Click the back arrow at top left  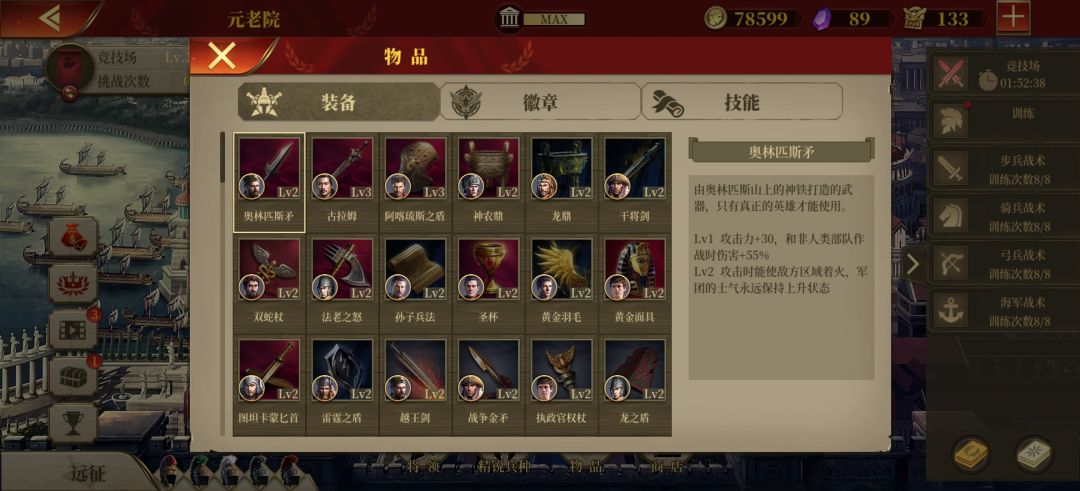(x=50, y=18)
